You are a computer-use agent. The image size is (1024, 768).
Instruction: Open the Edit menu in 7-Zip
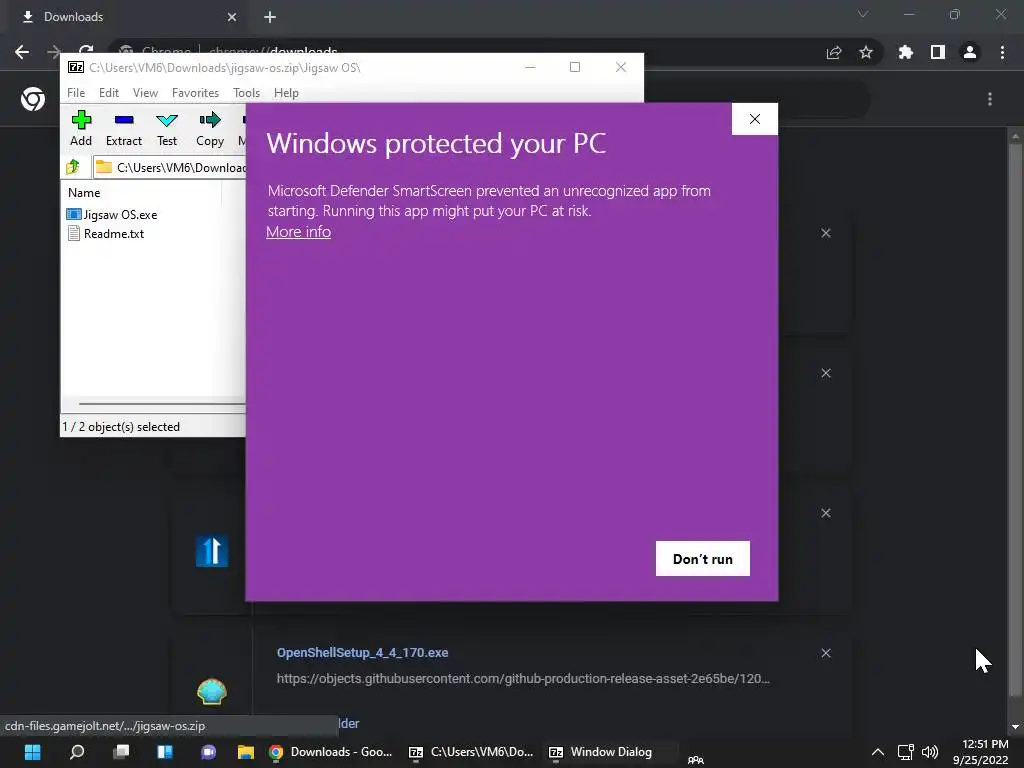[x=108, y=93]
